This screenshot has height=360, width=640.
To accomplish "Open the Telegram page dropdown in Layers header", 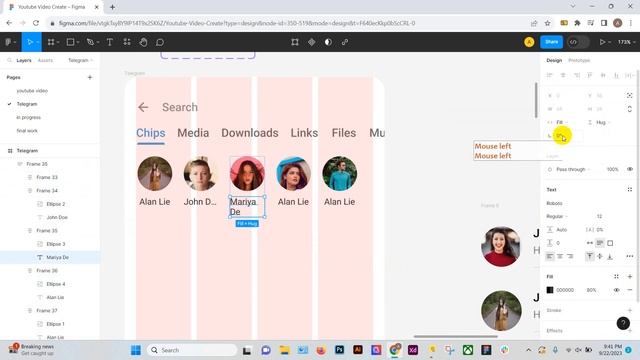I will (x=80, y=60).
